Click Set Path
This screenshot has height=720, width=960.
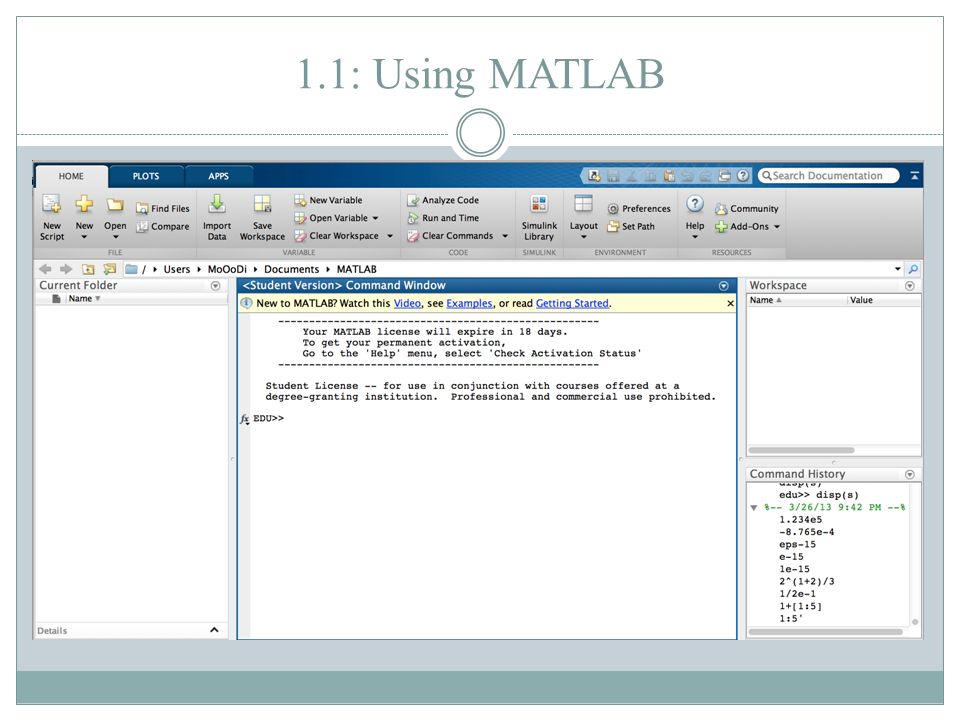(631, 227)
